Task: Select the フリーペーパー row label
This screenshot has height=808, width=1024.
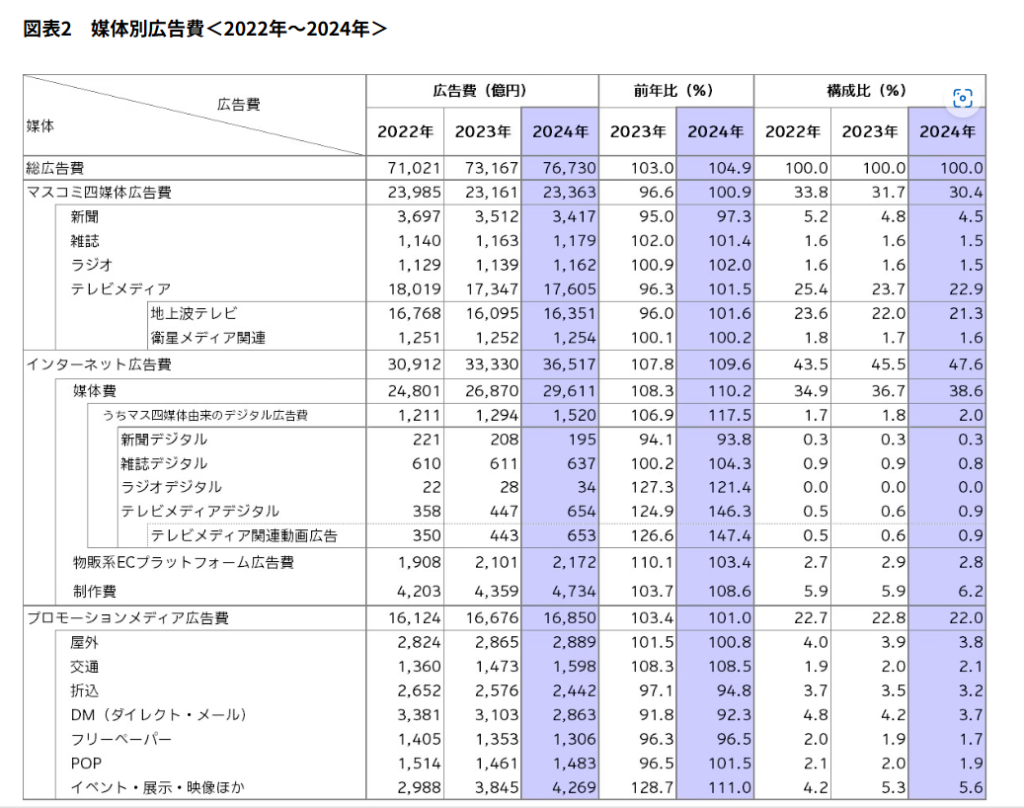Action: (121, 739)
